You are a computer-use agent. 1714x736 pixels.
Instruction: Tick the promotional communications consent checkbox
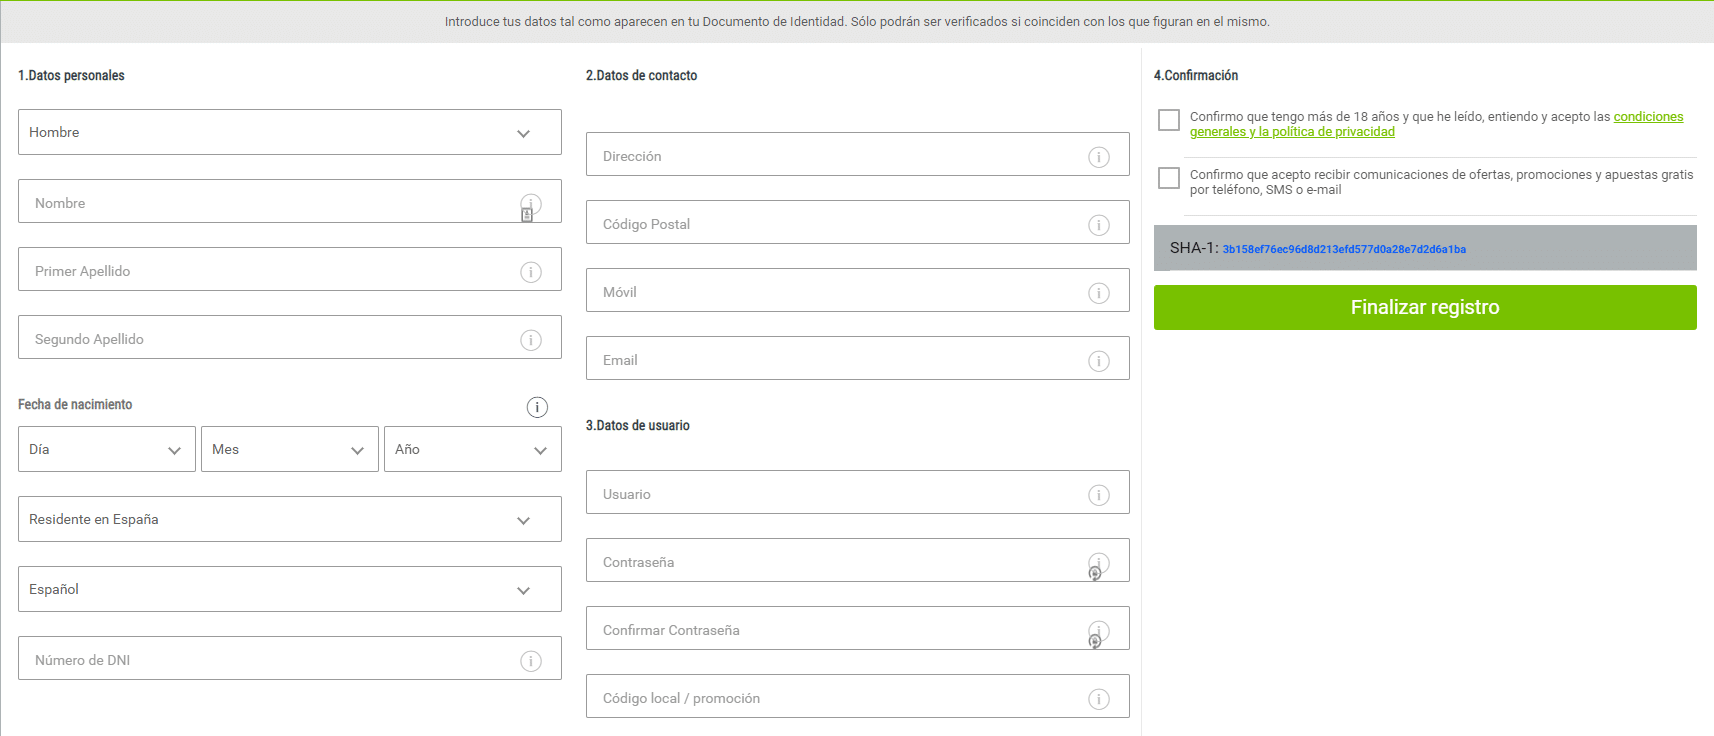[x=1169, y=178]
